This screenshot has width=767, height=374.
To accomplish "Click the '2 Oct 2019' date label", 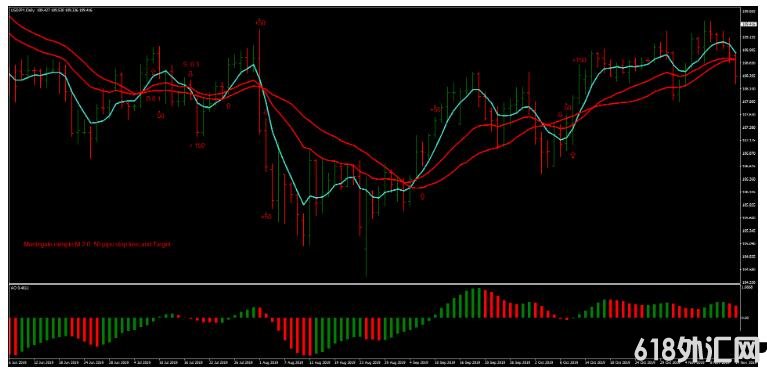I will [x=544, y=364].
